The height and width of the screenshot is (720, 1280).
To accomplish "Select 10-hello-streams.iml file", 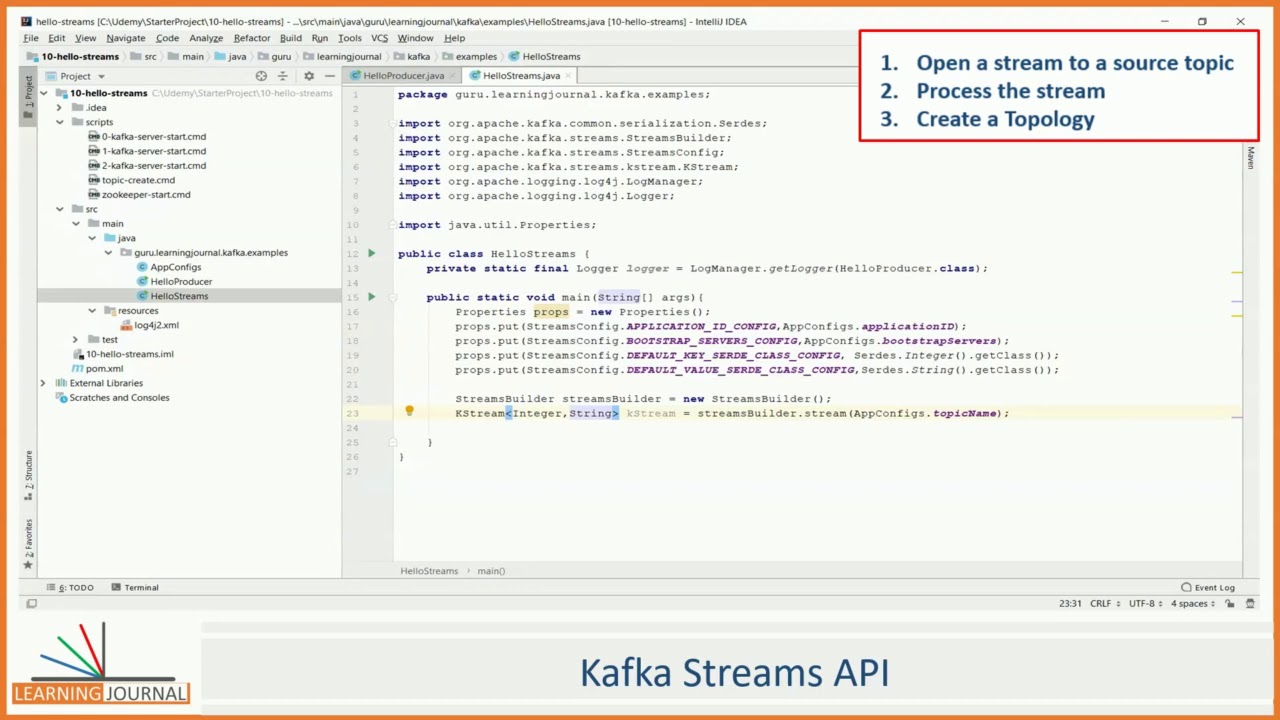I will tap(129, 354).
